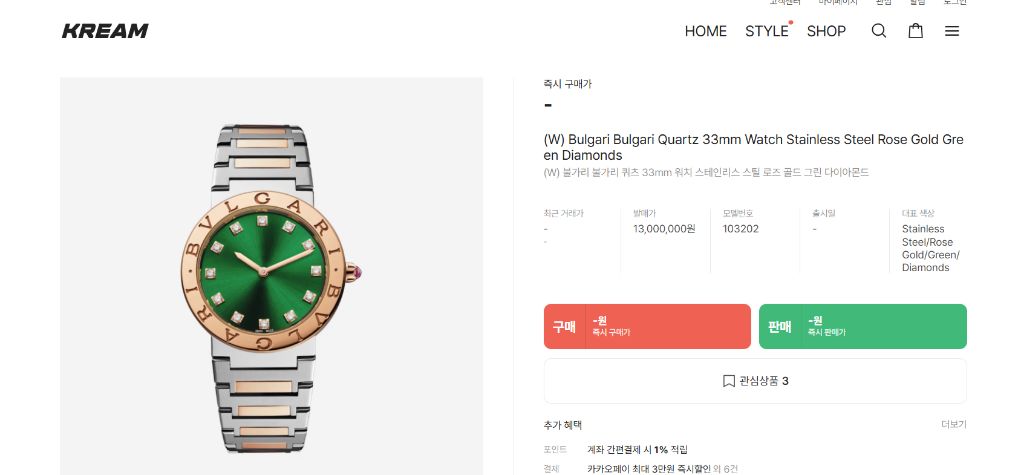Screen dimensions: 1024x475
Task: Switch to the SHOP menu
Action: coord(826,31)
